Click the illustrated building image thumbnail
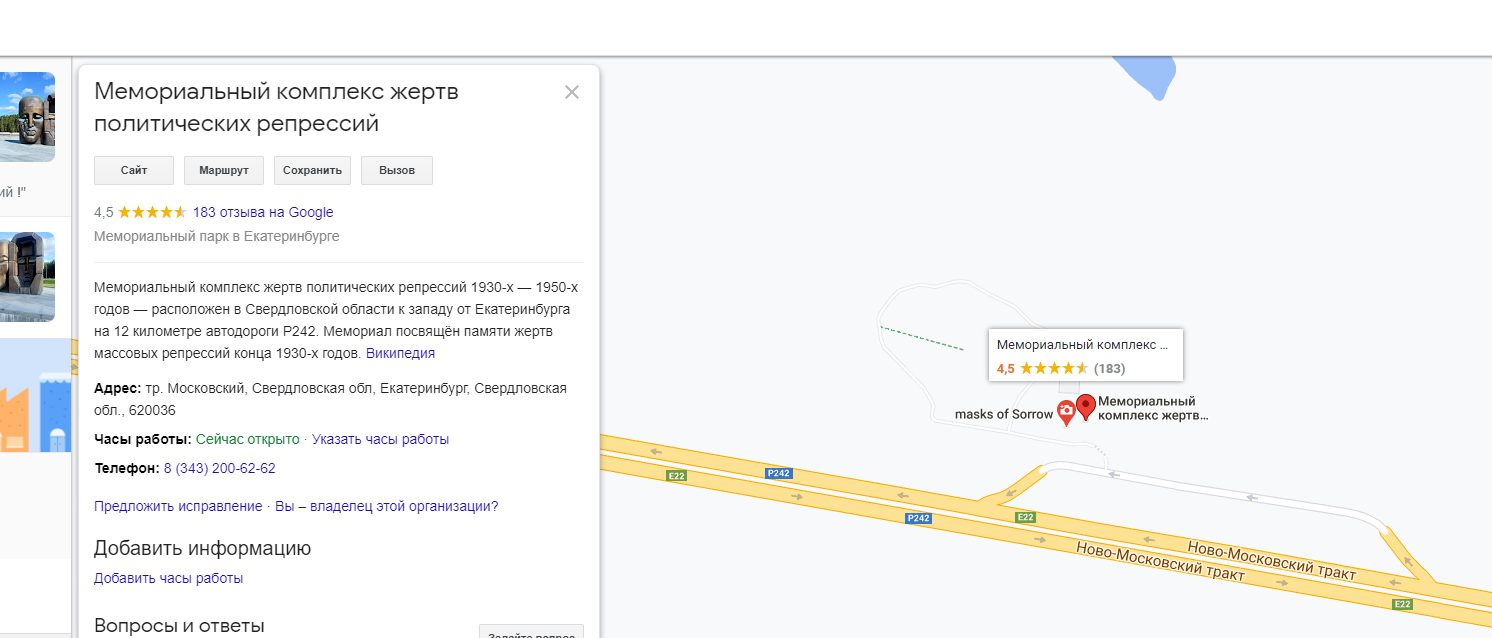This screenshot has height=638, width=1492. pyautogui.click(x=36, y=395)
